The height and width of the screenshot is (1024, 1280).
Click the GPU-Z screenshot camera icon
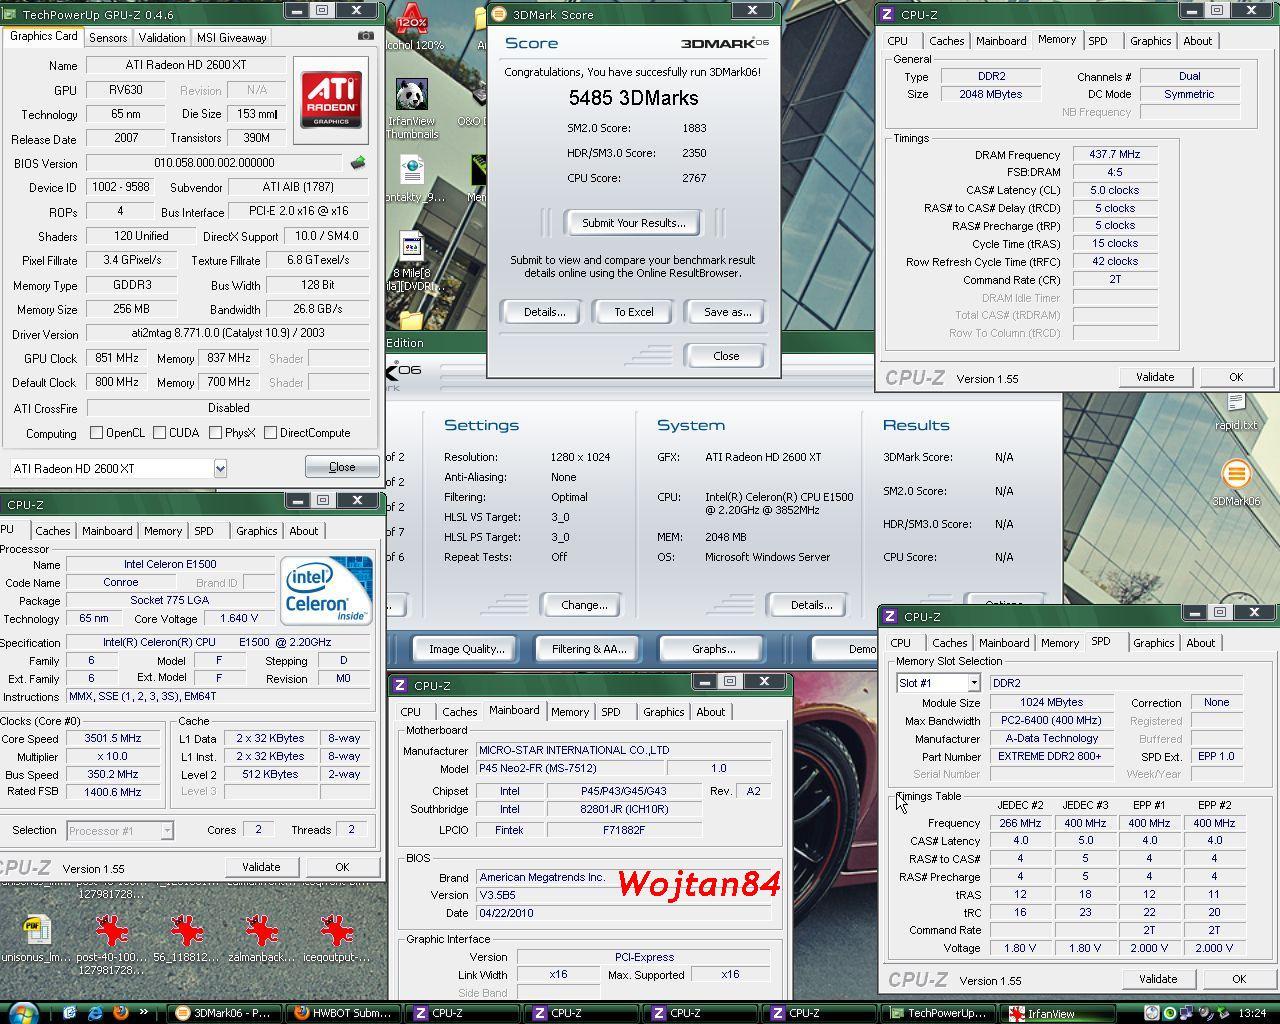click(366, 36)
